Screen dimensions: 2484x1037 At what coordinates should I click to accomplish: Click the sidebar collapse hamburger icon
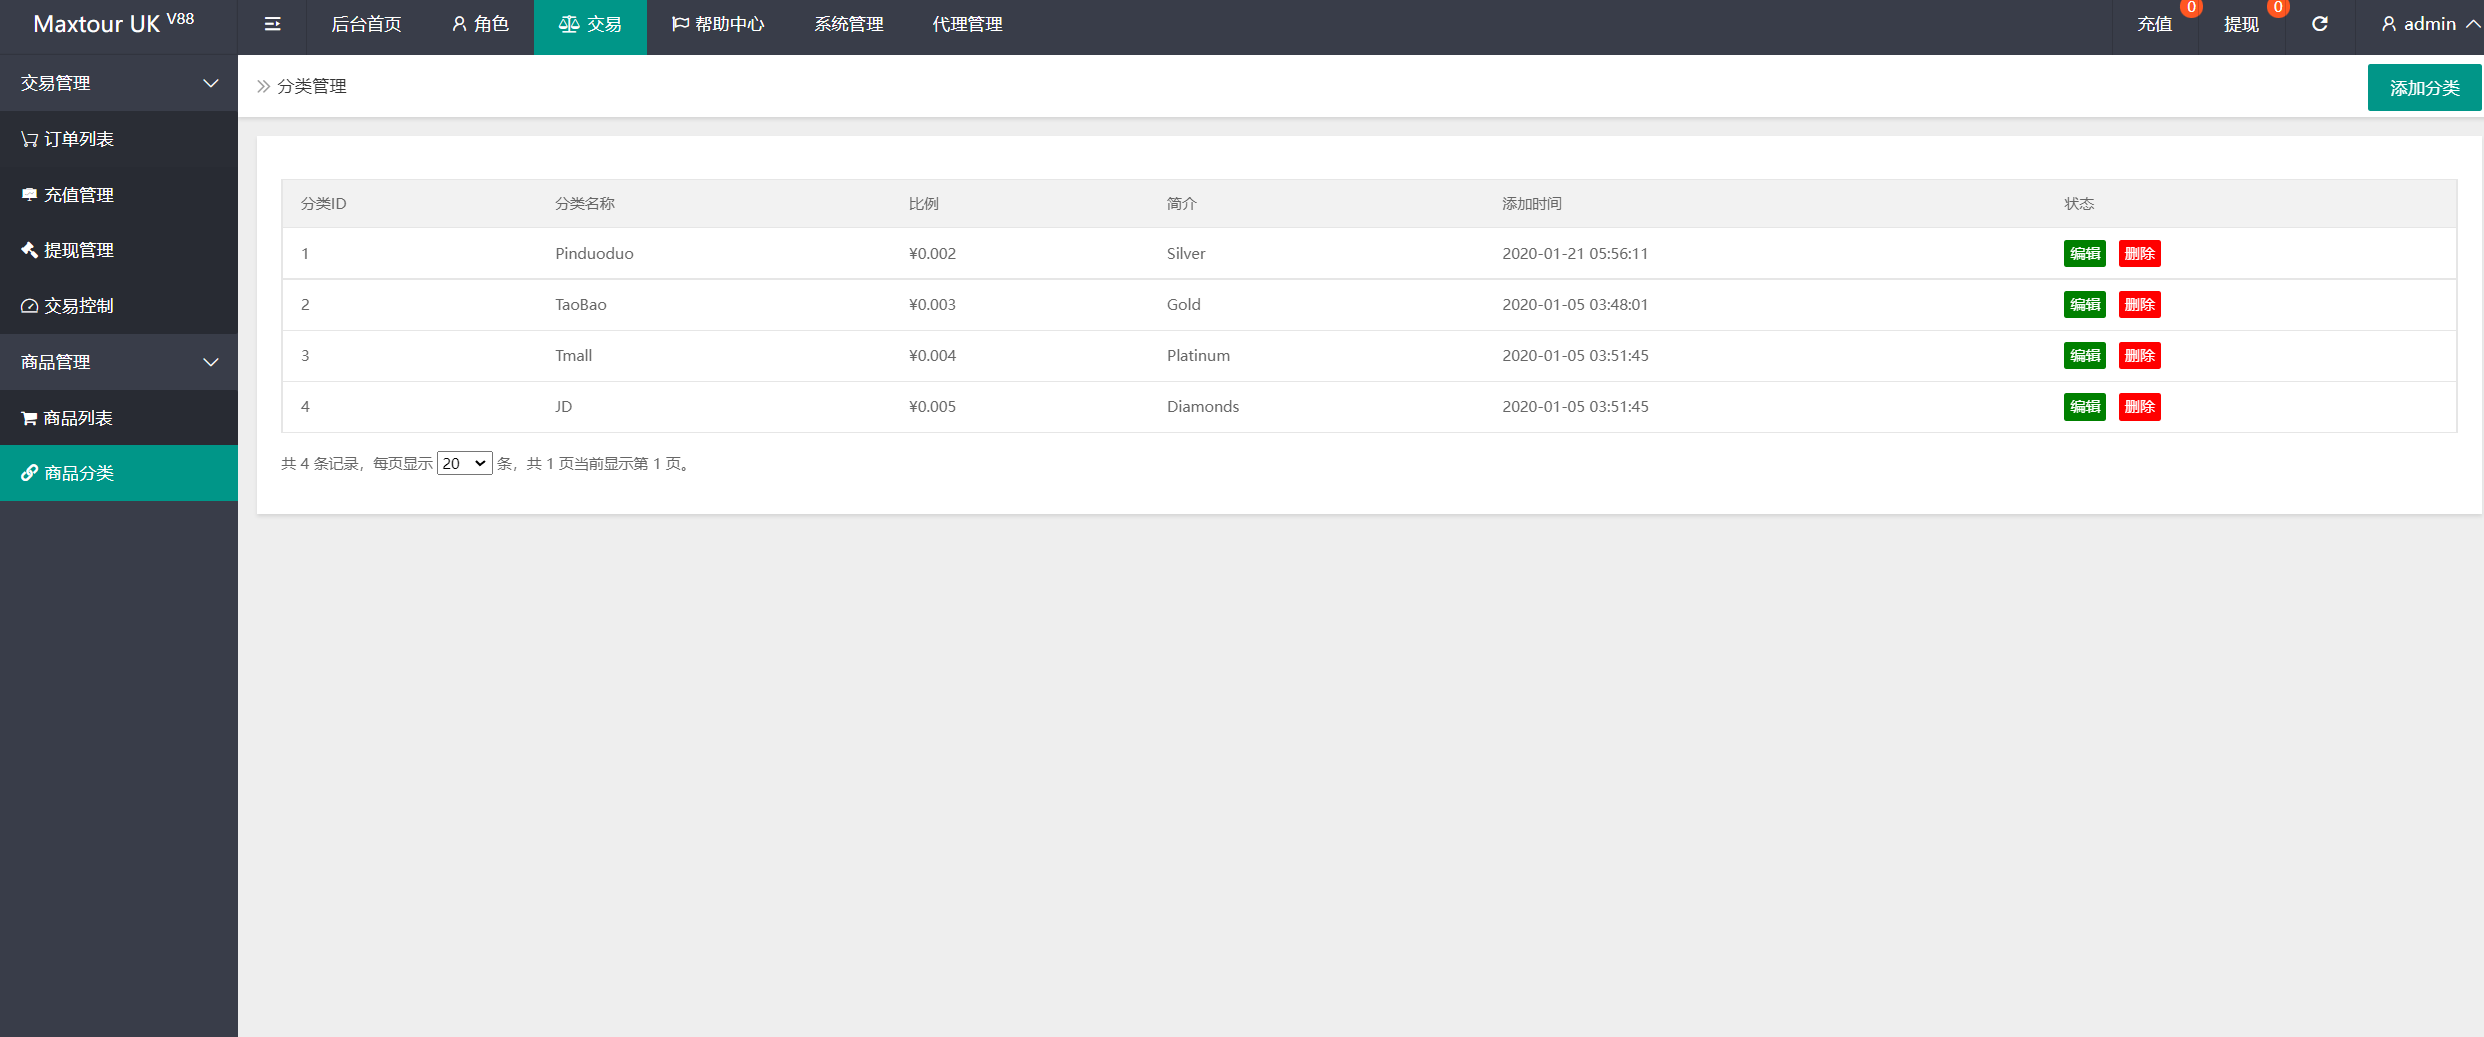tap(272, 24)
